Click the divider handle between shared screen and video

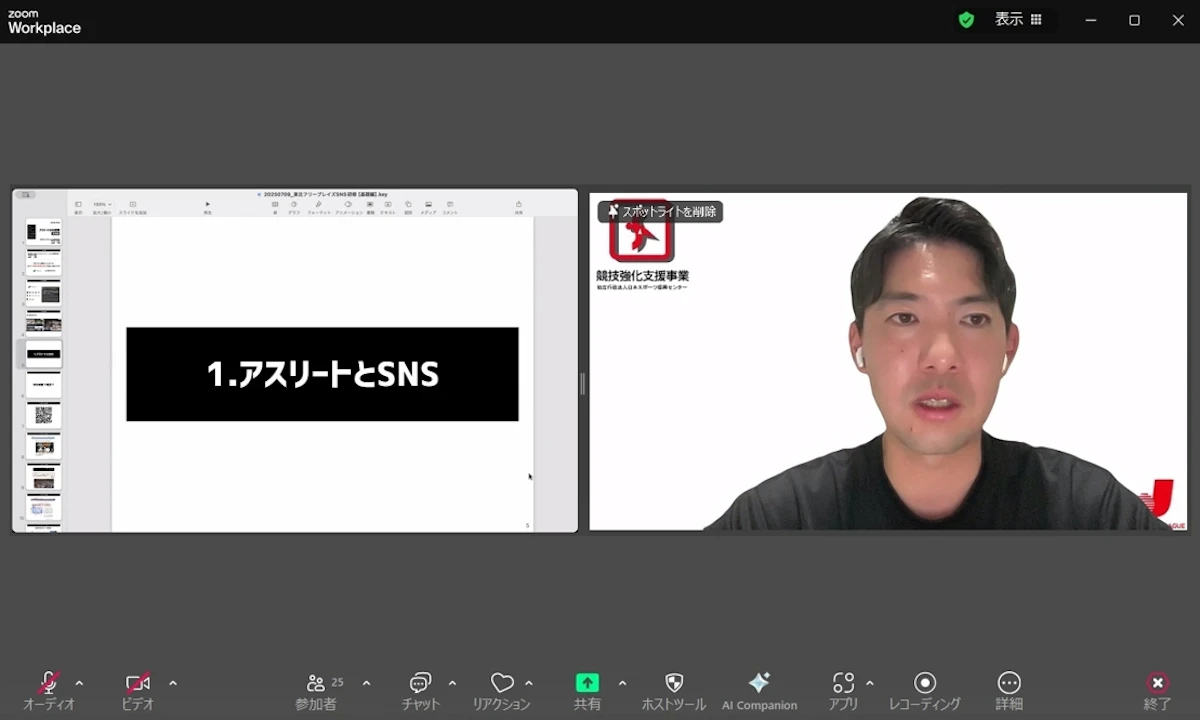click(583, 384)
